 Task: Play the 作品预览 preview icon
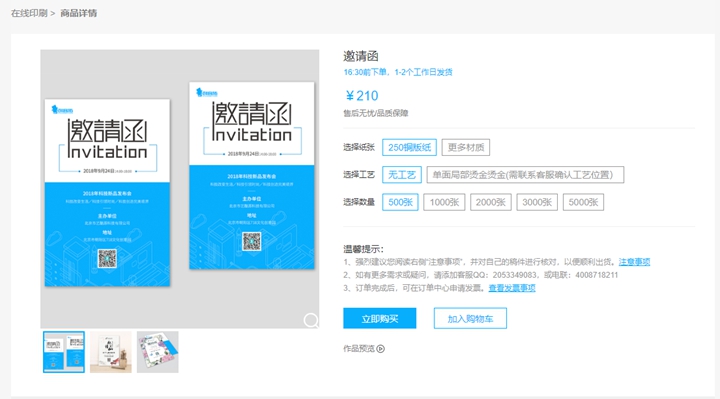(x=381, y=349)
